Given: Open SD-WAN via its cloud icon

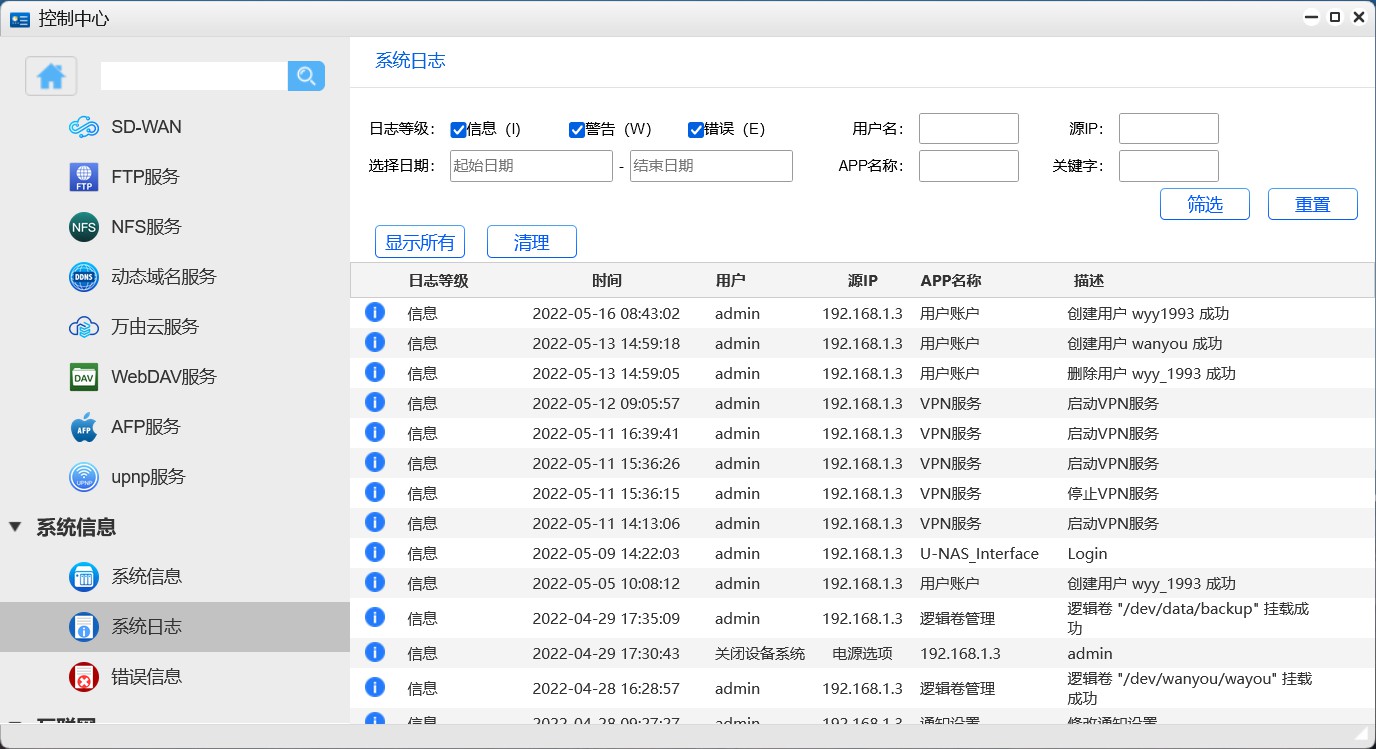Looking at the screenshot, I should point(84,127).
